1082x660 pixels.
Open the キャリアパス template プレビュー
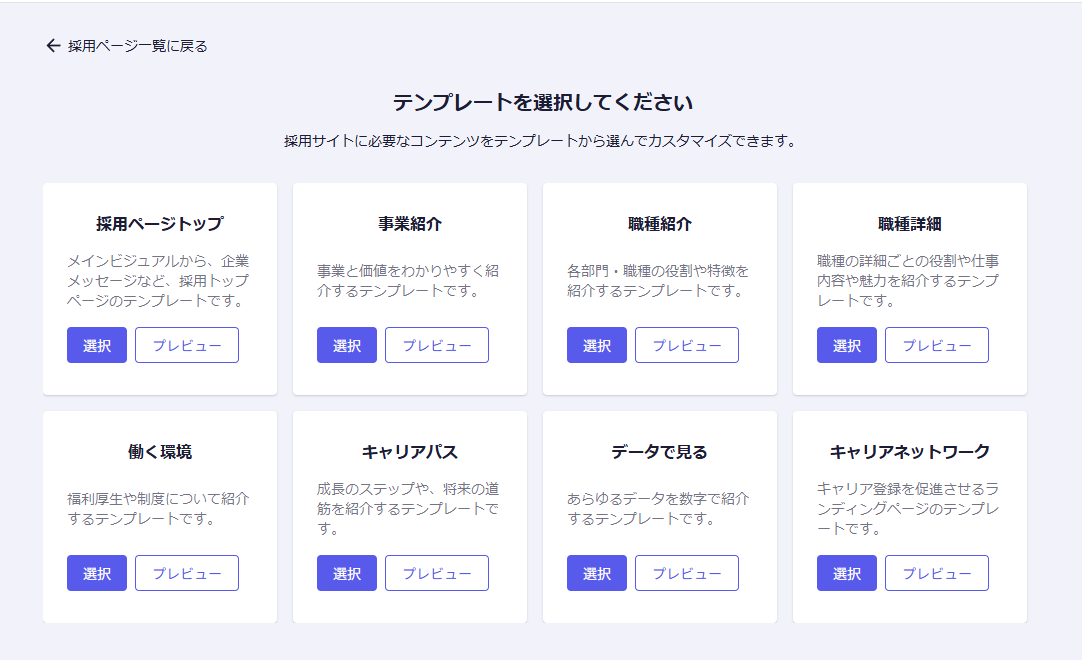click(x=437, y=573)
